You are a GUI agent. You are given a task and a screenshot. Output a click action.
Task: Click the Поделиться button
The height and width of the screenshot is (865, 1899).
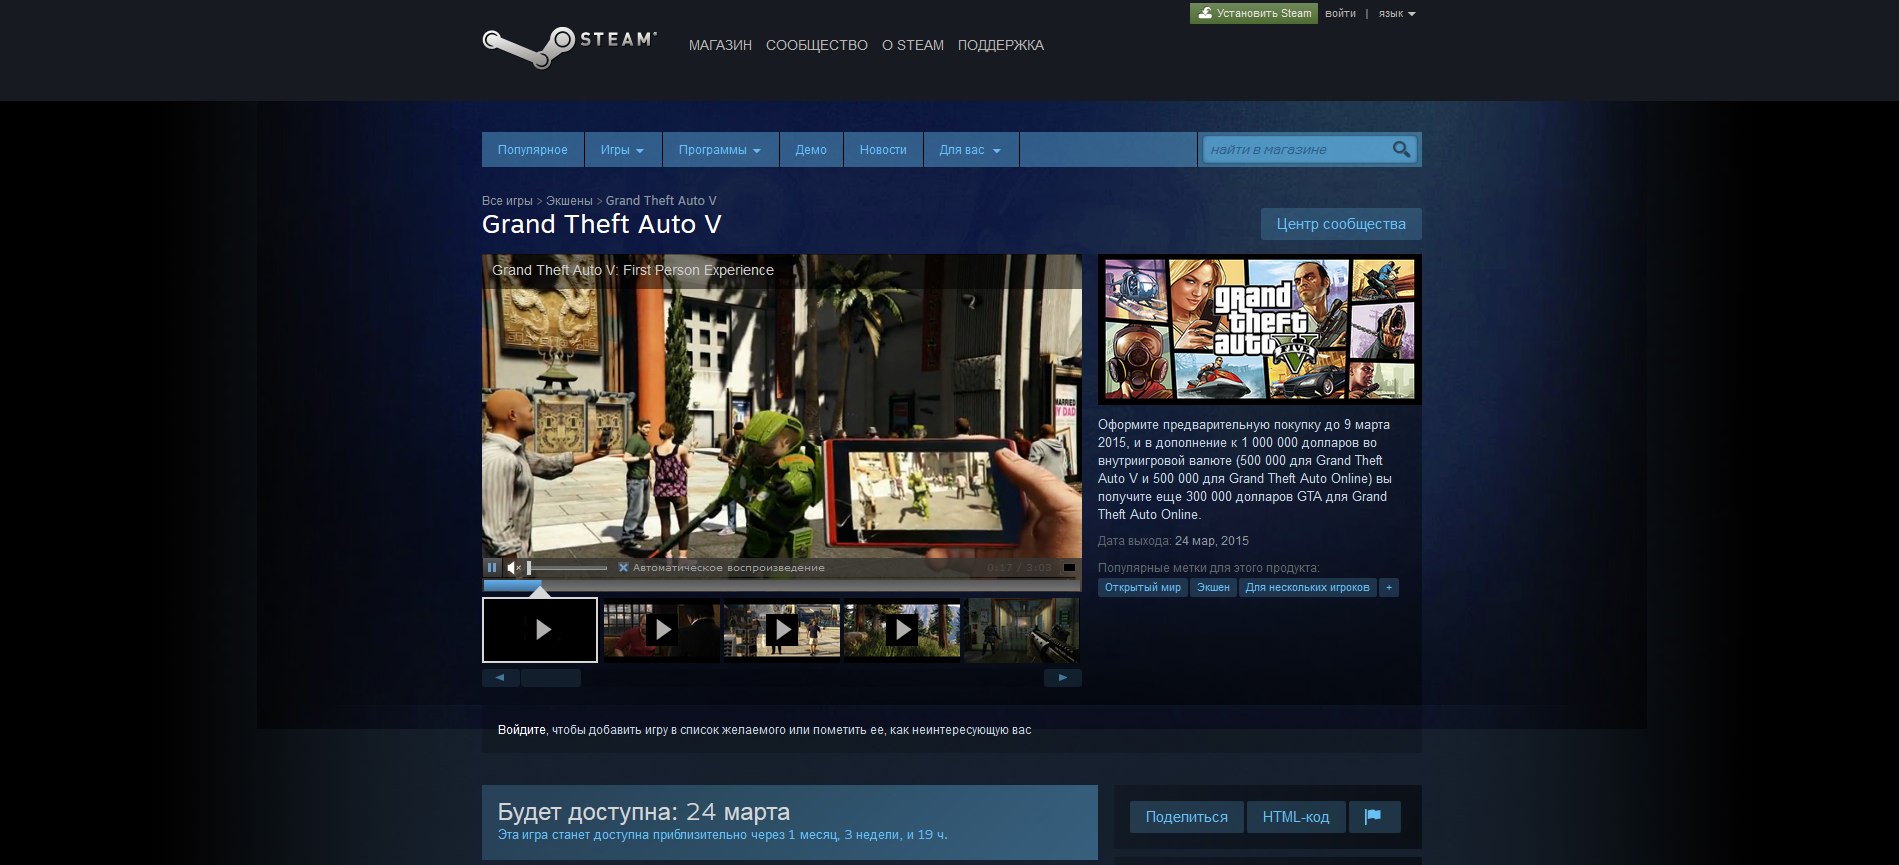[x=1186, y=817]
